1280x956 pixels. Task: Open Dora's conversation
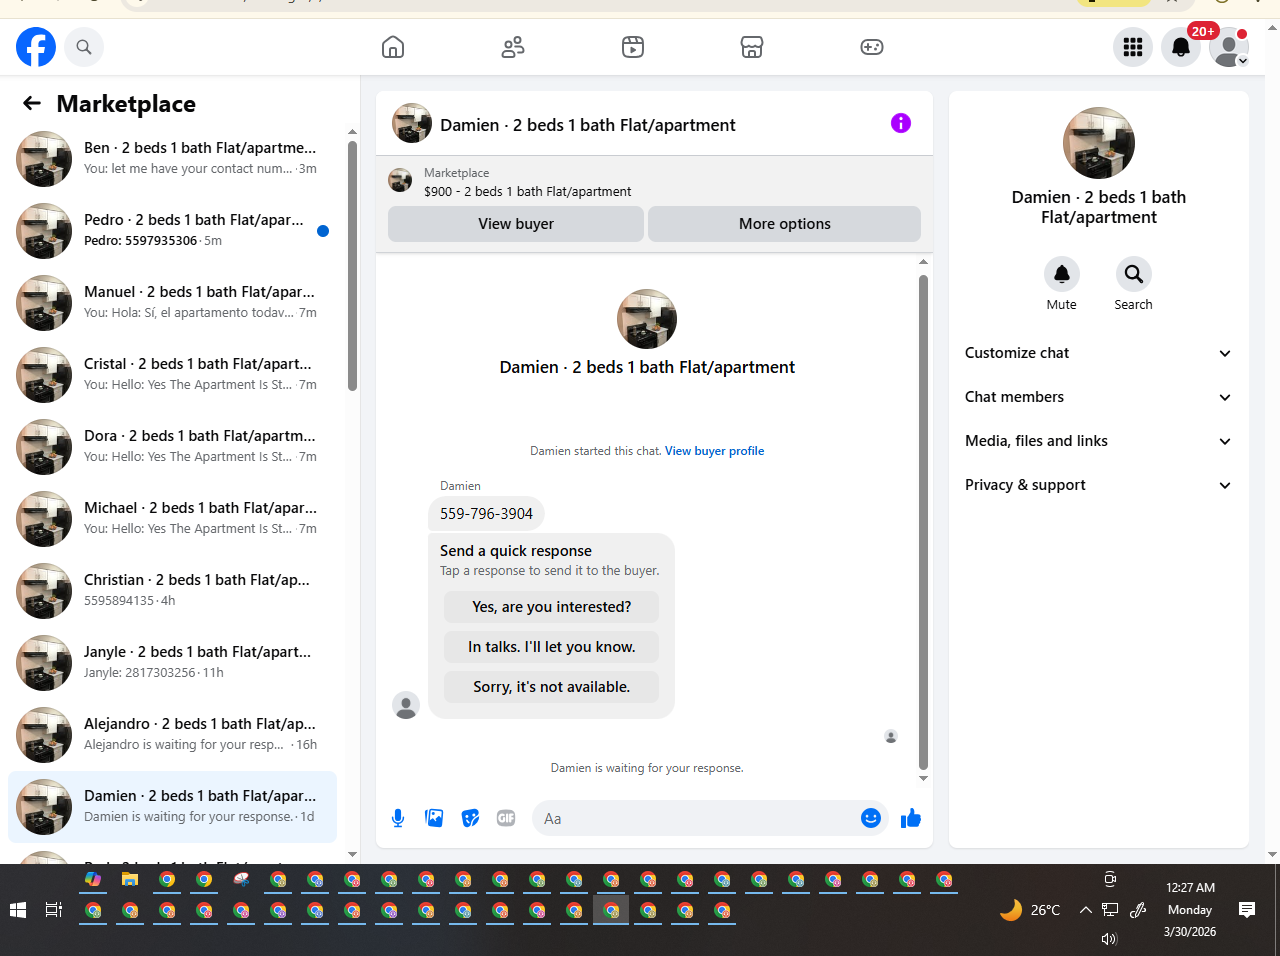173,447
